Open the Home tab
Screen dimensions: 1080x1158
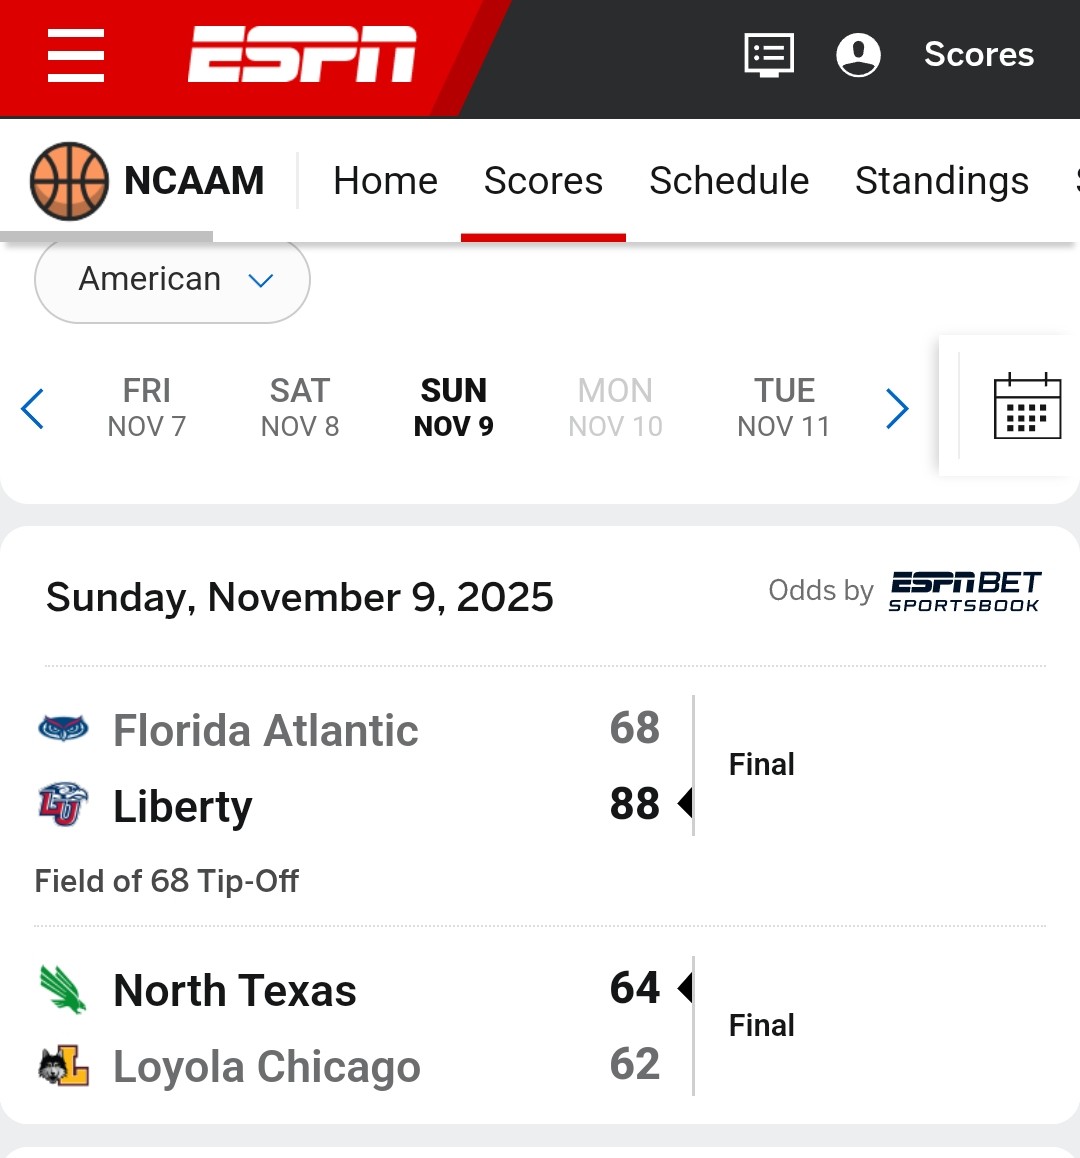point(385,181)
